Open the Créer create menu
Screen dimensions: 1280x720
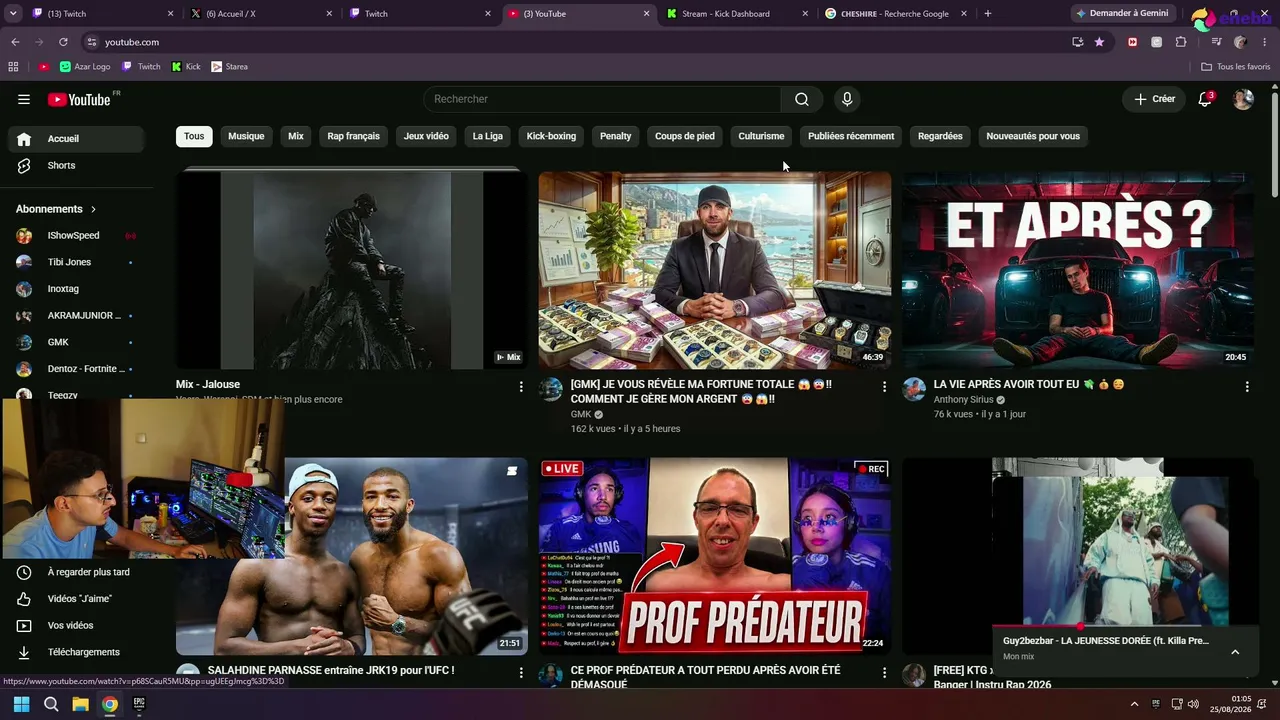(x=1154, y=99)
